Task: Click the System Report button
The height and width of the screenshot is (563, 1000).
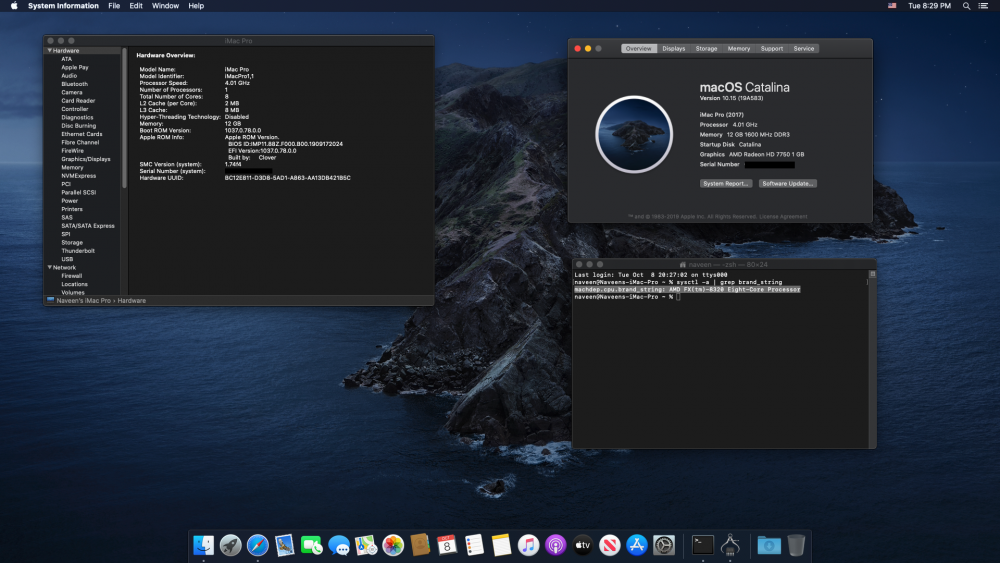Action: pos(726,184)
